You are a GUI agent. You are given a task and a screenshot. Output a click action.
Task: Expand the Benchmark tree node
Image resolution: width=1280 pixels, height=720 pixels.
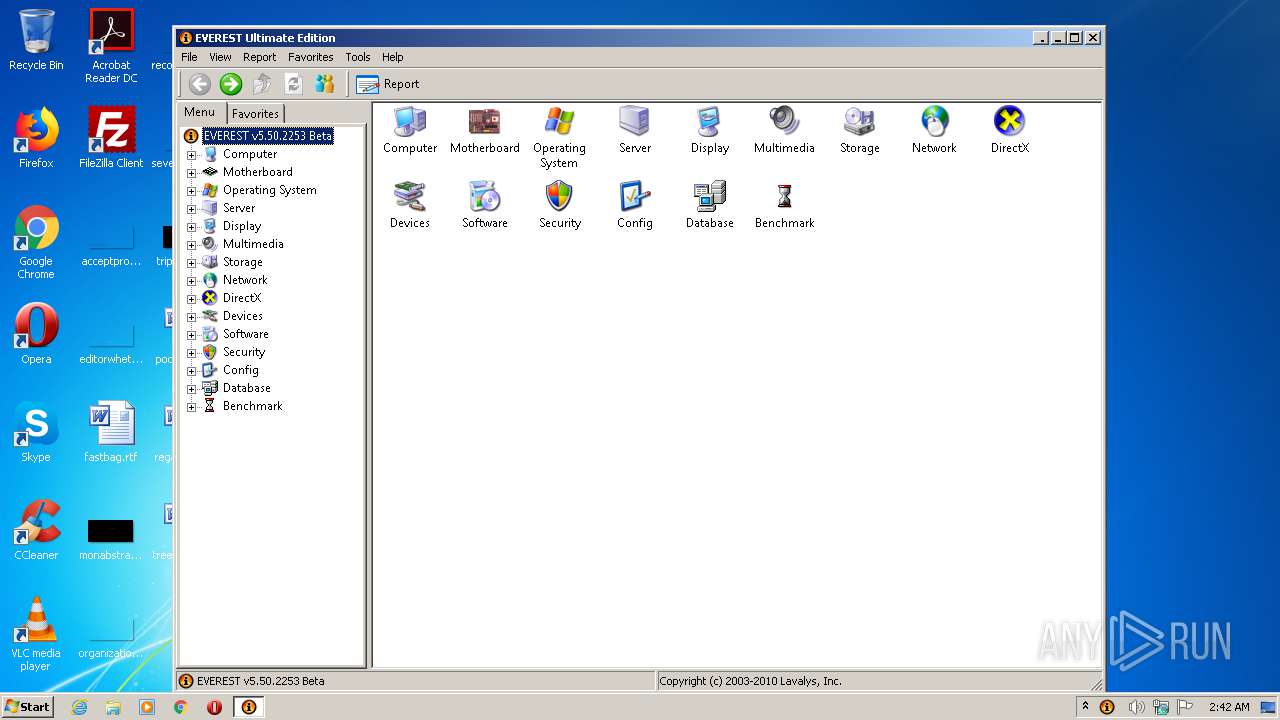[x=192, y=407]
